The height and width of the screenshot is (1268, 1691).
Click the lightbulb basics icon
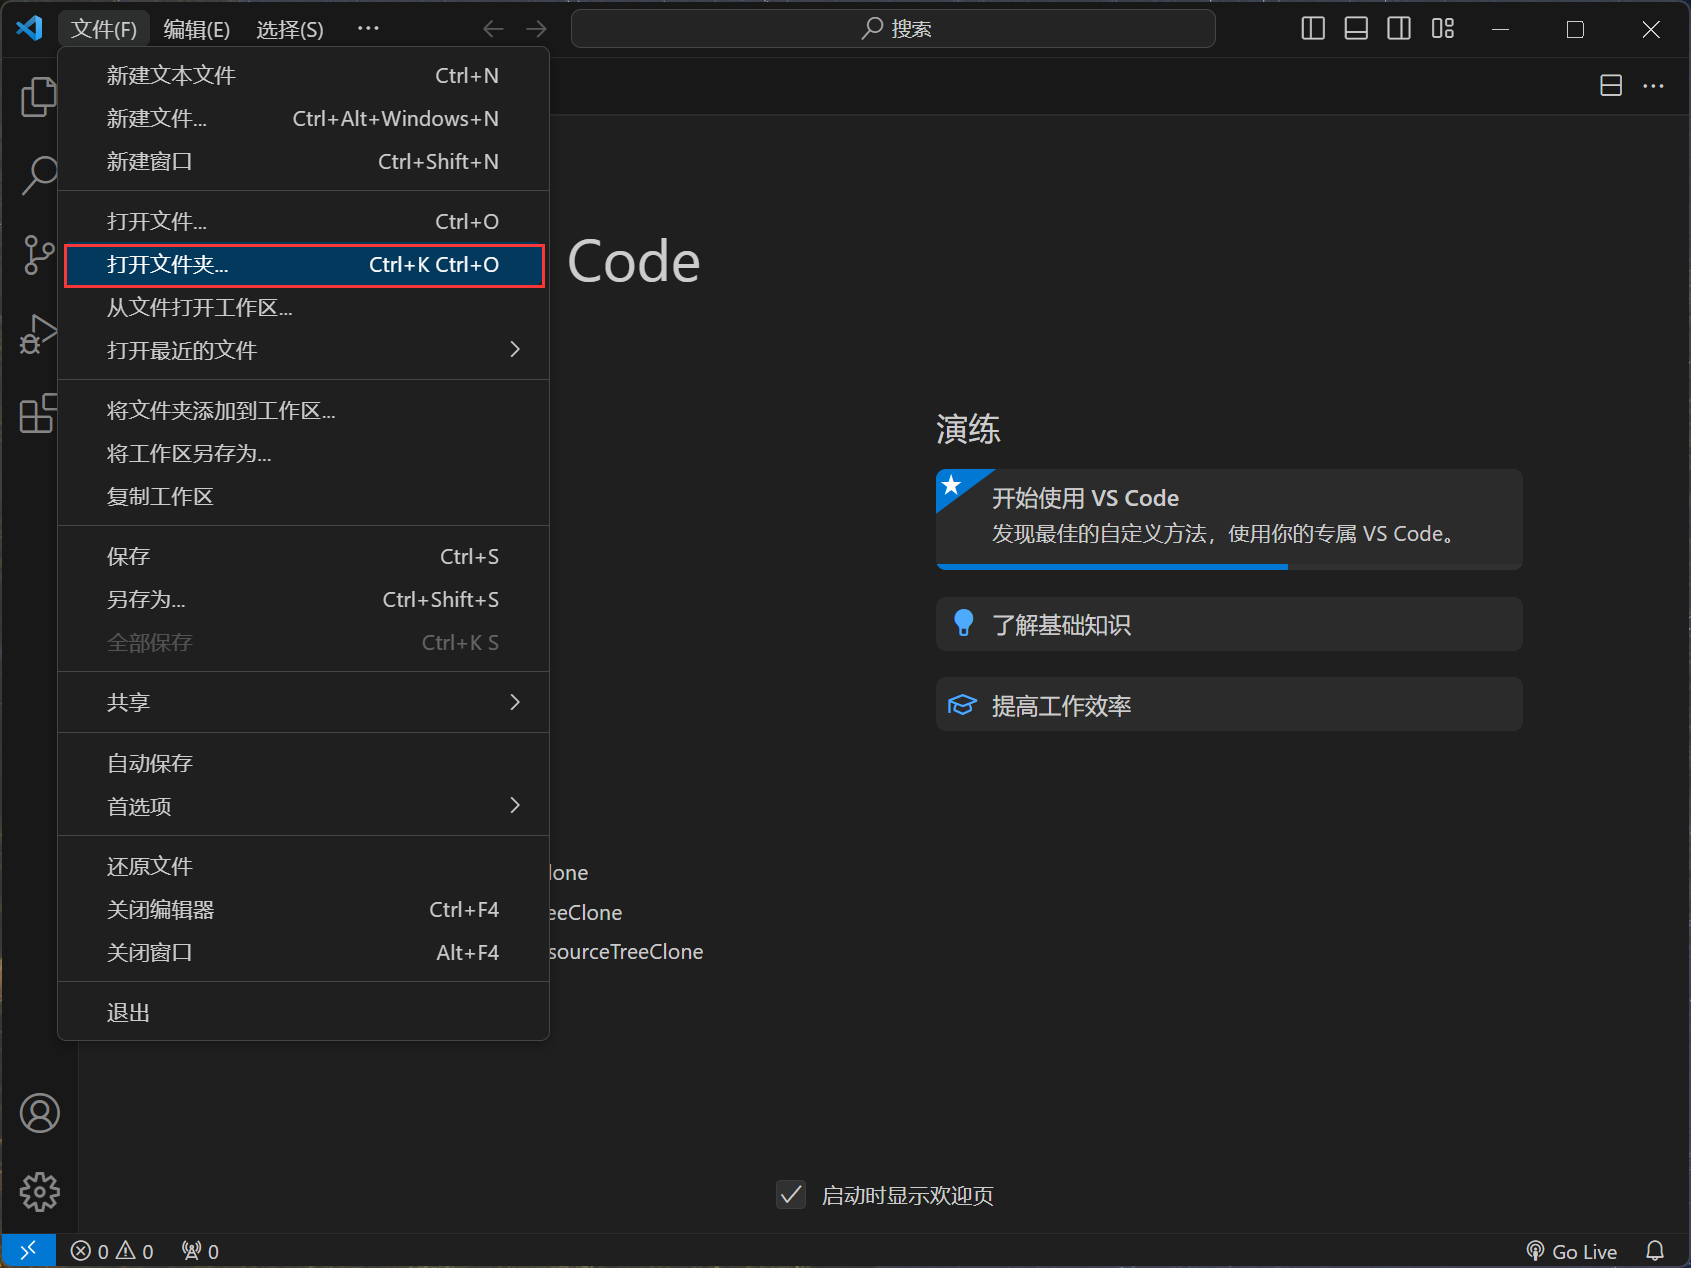click(x=964, y=623)
